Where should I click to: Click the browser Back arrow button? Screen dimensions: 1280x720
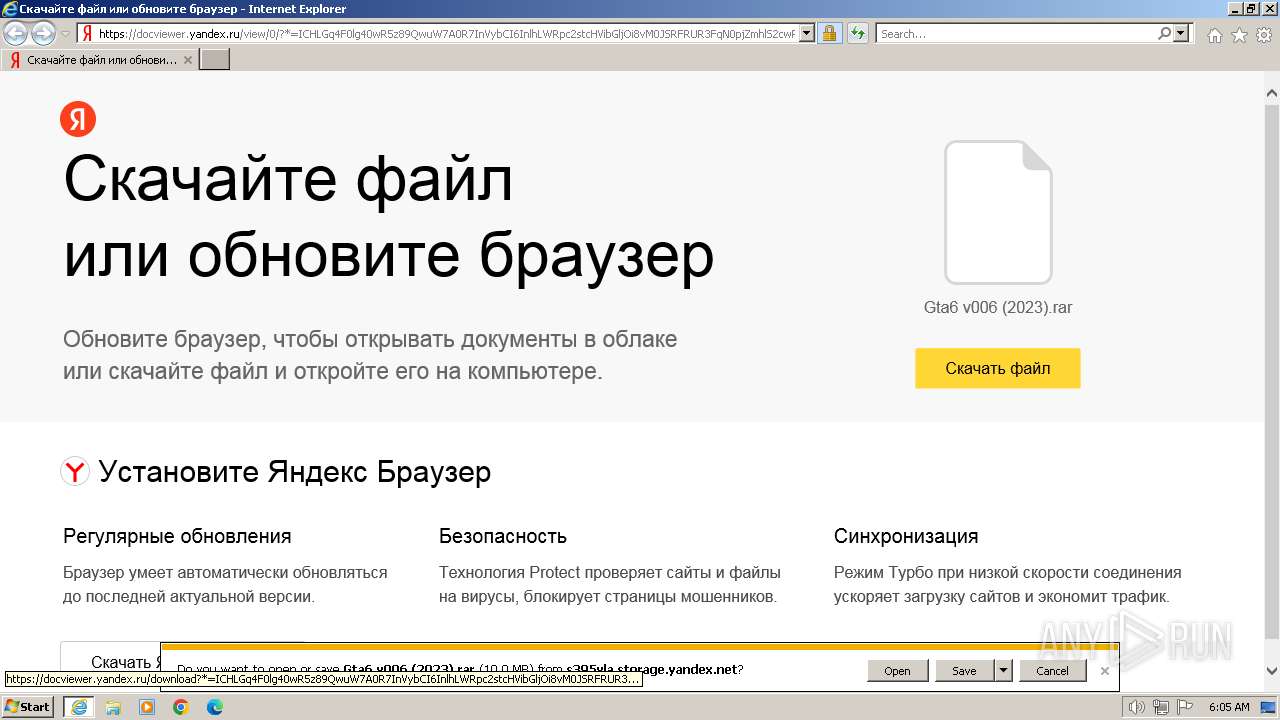[16, 34]
